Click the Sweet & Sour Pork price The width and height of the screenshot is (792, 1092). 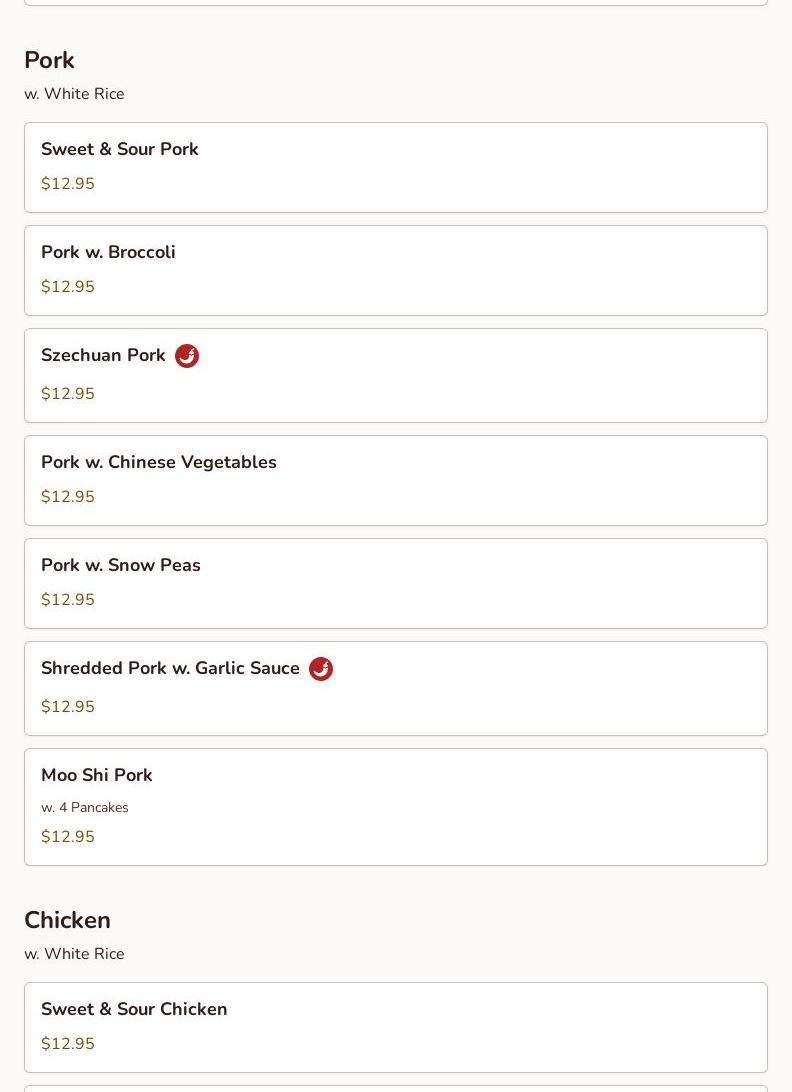[68, 184]
